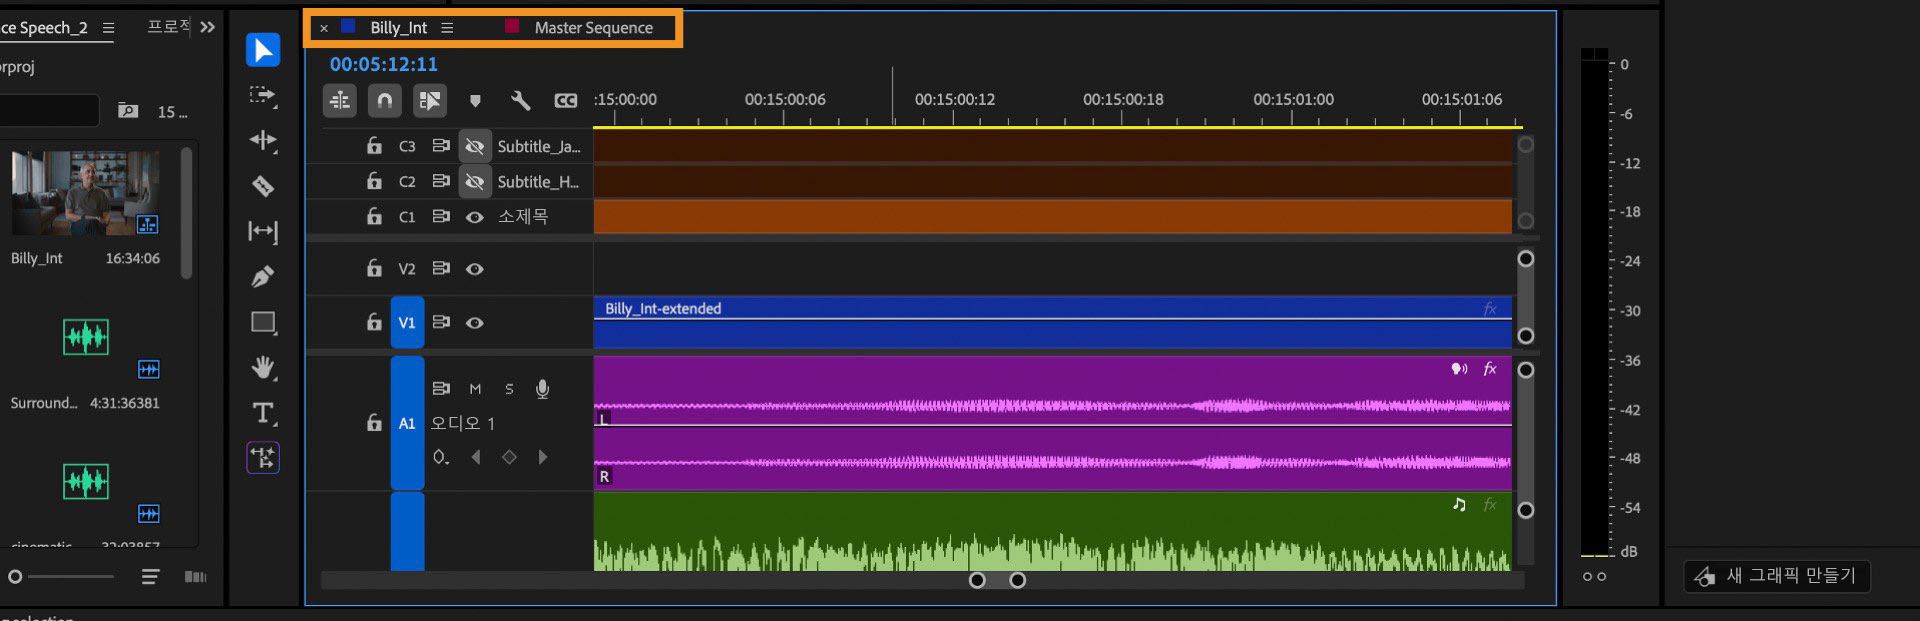Viewport: 1920px width, 621px height.
Task: Toggle sync lock on V1 track
Action: coord(440,322)
